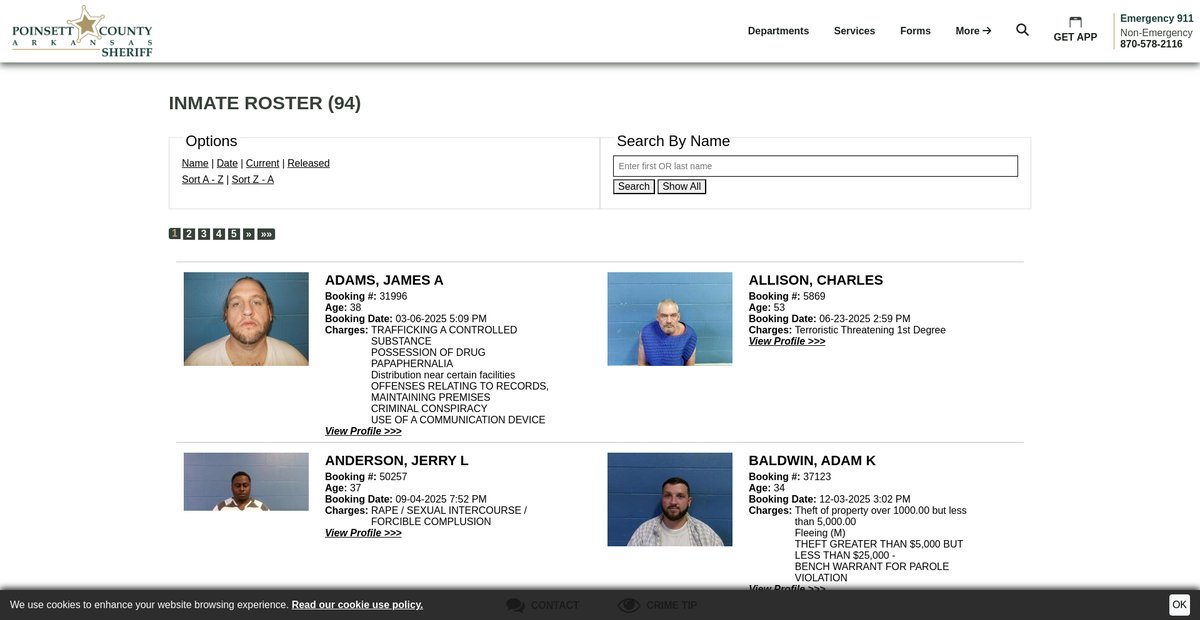1200x620 pixels.
Task: Open Jerry L Anderson mugshot photo
Action: pos(246,482)
